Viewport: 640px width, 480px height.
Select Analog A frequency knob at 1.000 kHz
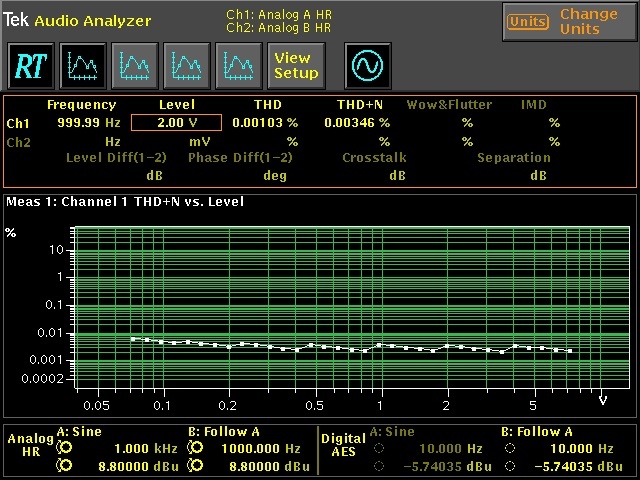pyautogui.click(x=66, y=450)
